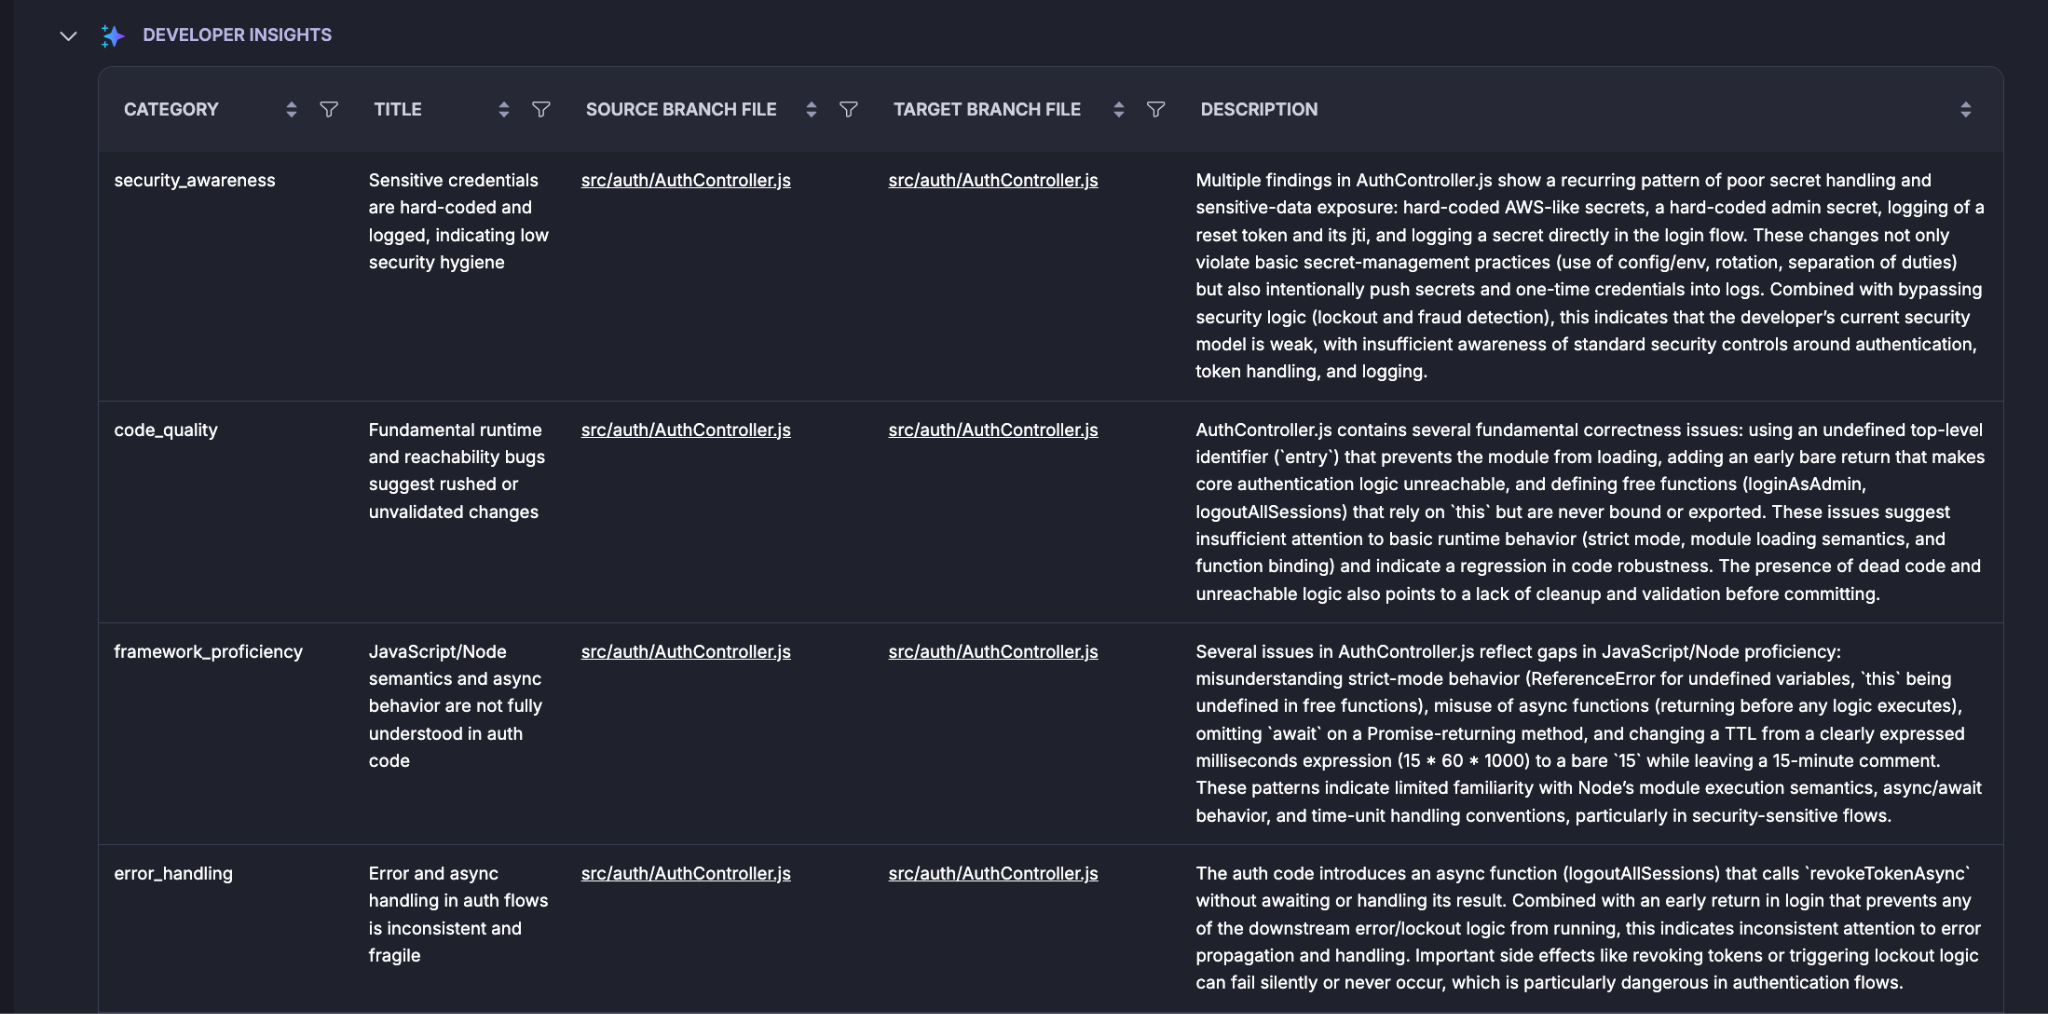This screenshot has height=1014, width=2048.
Task: Click the sparkle icon beside Developer Insights
Action: (x=112, y=36)
